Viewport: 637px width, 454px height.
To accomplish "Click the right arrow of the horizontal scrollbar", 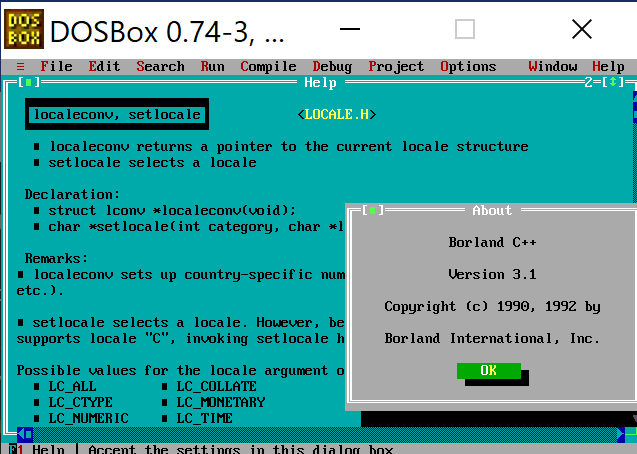I will coord(620,434).
